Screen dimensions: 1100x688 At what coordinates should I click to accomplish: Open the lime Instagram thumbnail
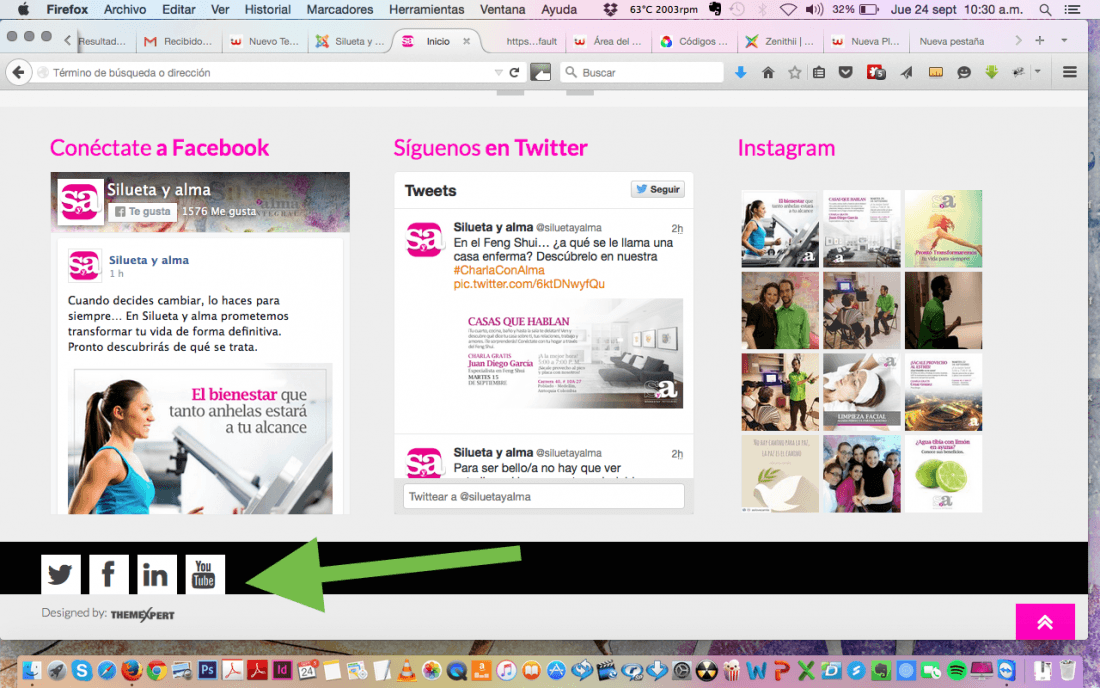click(x=944, y=474)
